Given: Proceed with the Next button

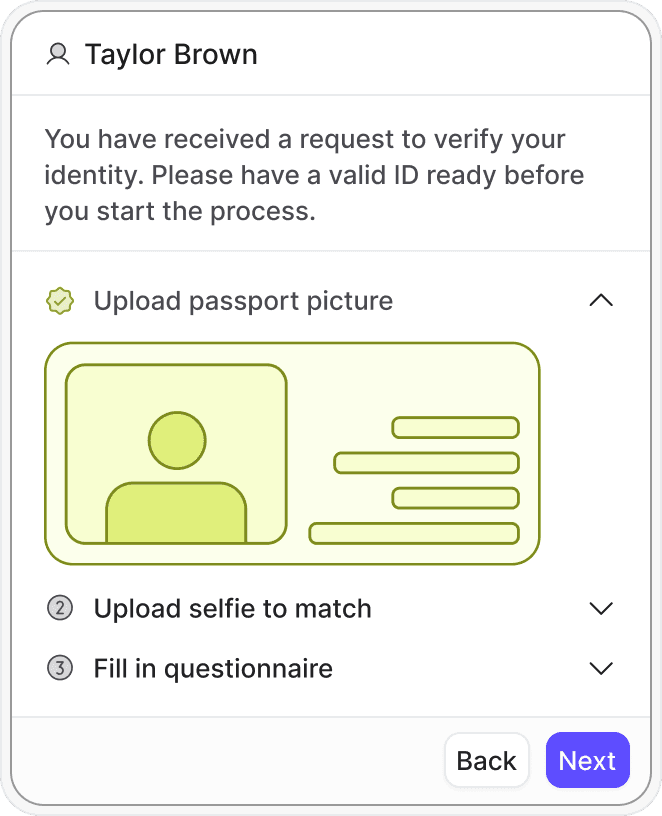Looking at the screenshot, I should [x=588, y=760].
